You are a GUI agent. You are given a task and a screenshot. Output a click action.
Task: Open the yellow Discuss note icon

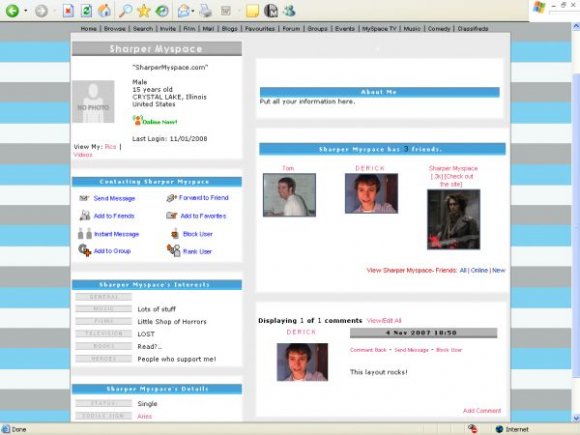point(252,11)
